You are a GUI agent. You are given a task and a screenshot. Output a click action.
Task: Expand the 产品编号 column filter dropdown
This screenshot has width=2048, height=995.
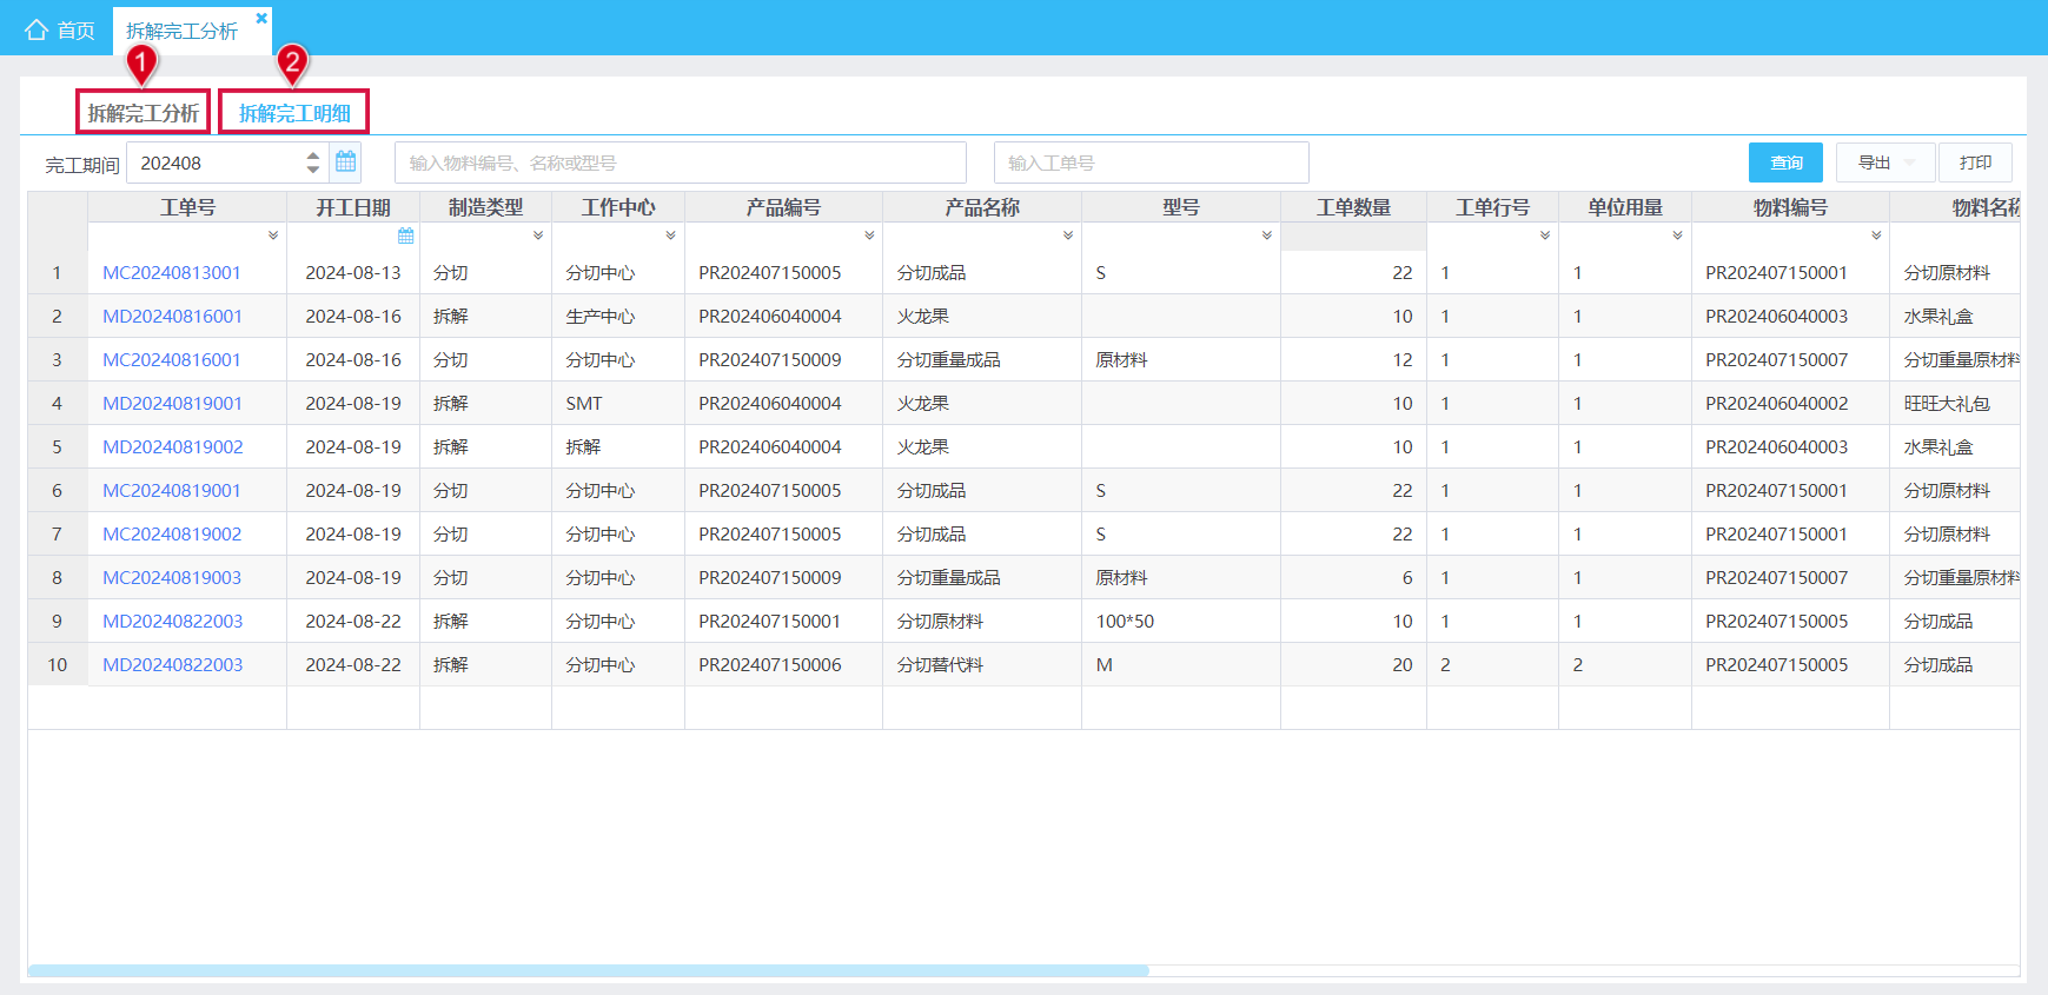click(869, 236)
